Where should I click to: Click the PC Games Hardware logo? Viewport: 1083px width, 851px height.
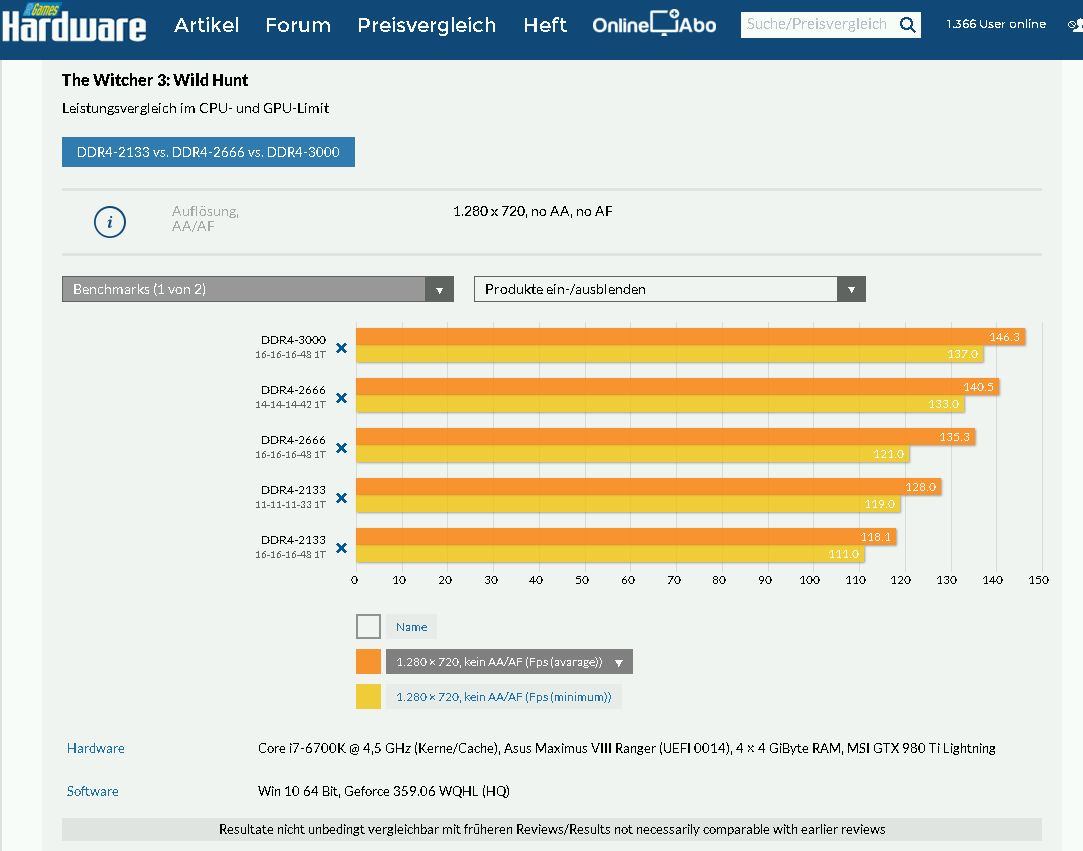point(74,24)
